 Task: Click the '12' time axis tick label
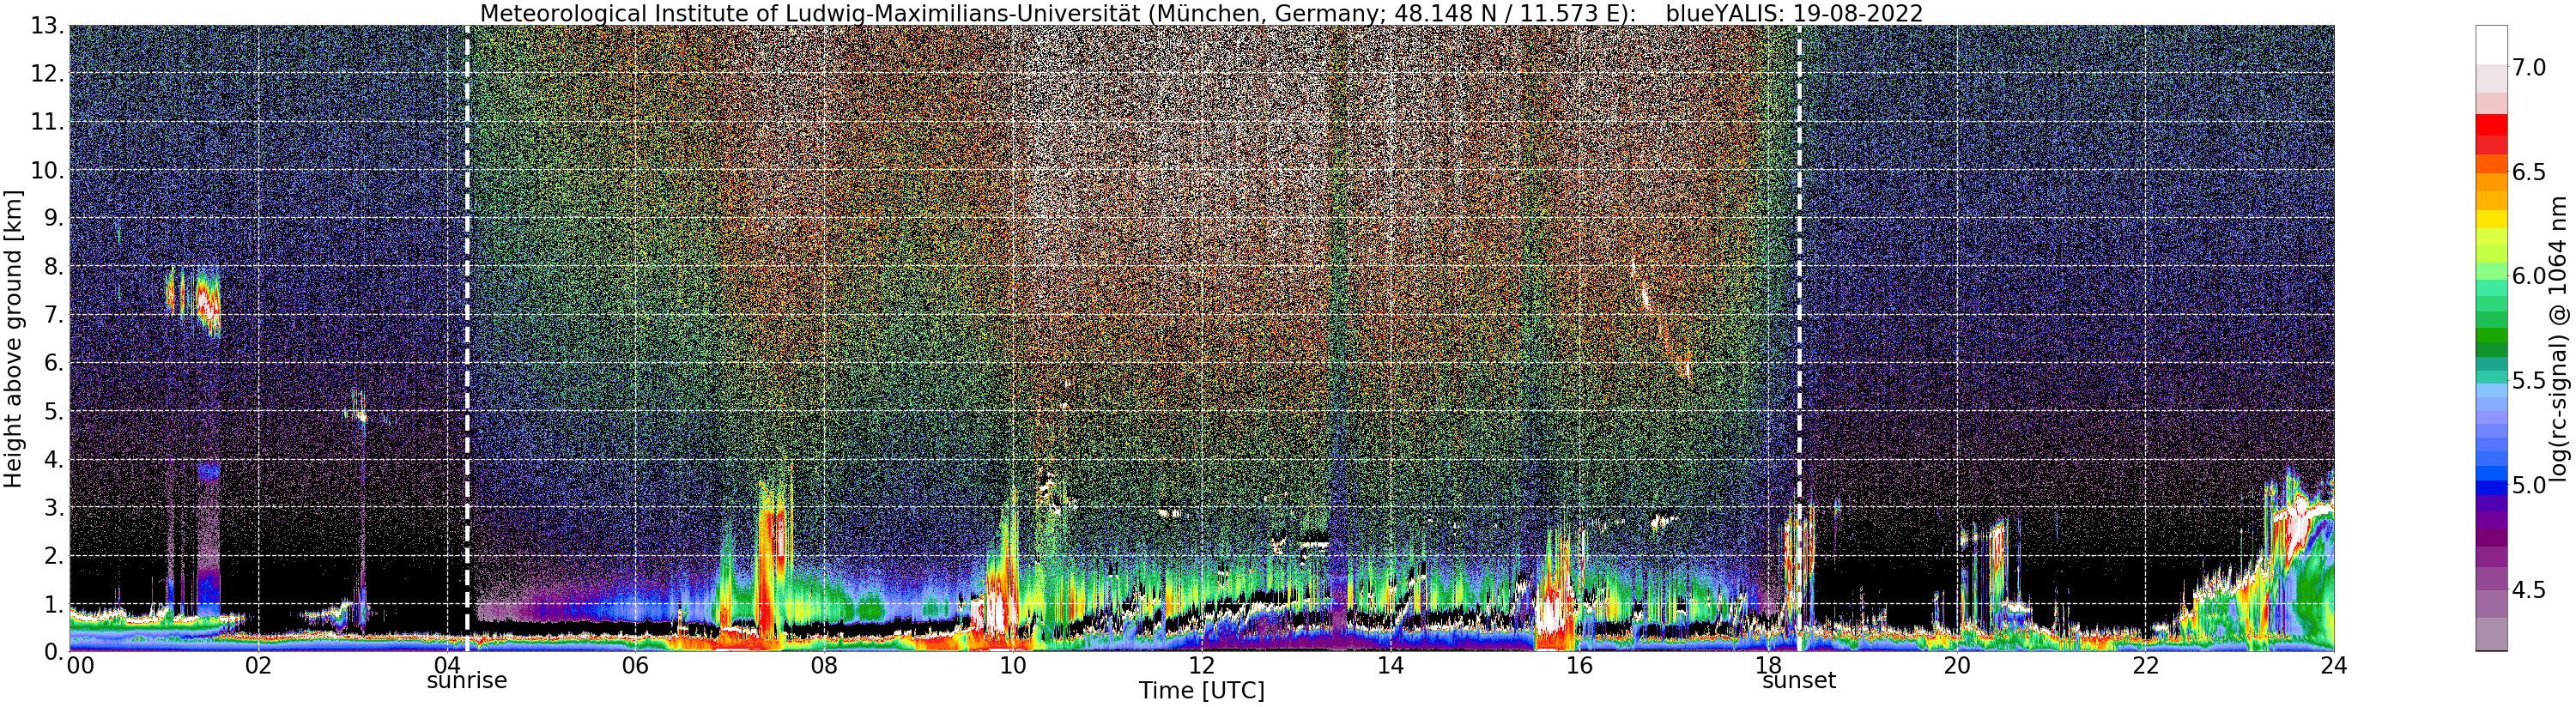[1201, 666]
